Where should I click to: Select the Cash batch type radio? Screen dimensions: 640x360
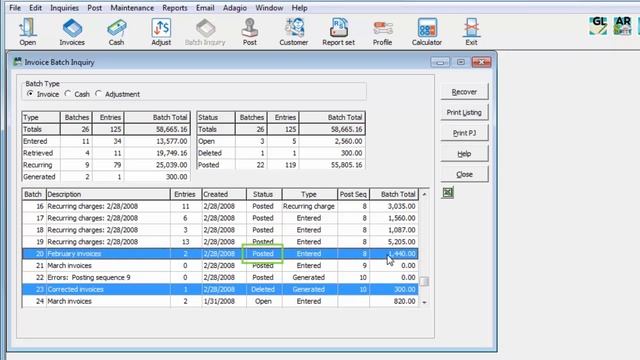point(68,94)
